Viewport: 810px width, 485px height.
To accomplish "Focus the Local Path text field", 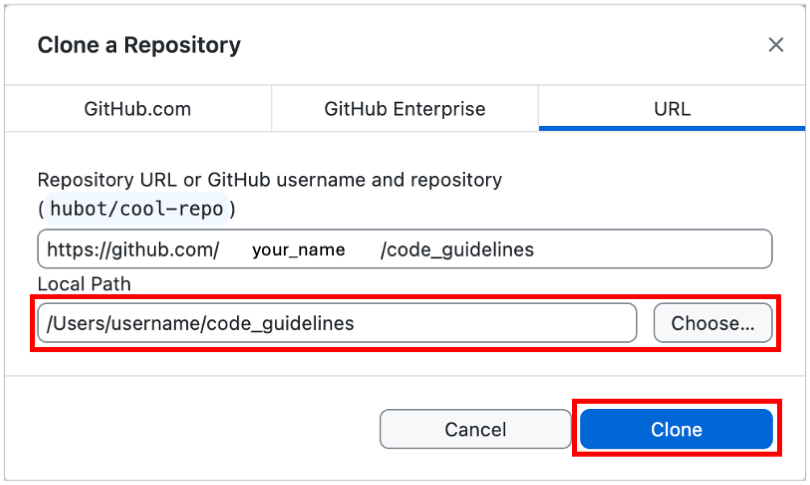I will [337, 323].
